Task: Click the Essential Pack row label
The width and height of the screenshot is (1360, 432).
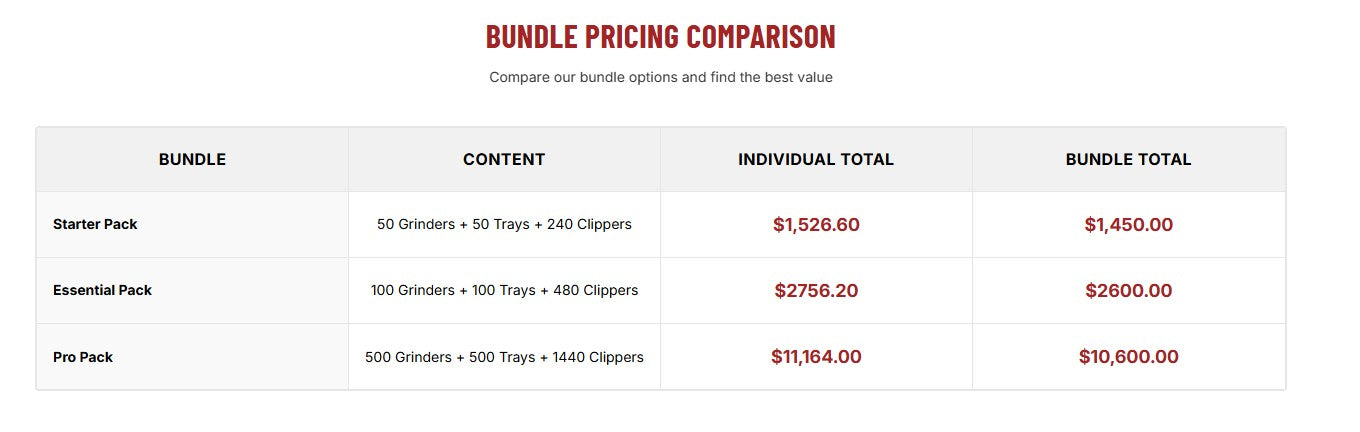Action: (x=102, y=290)
